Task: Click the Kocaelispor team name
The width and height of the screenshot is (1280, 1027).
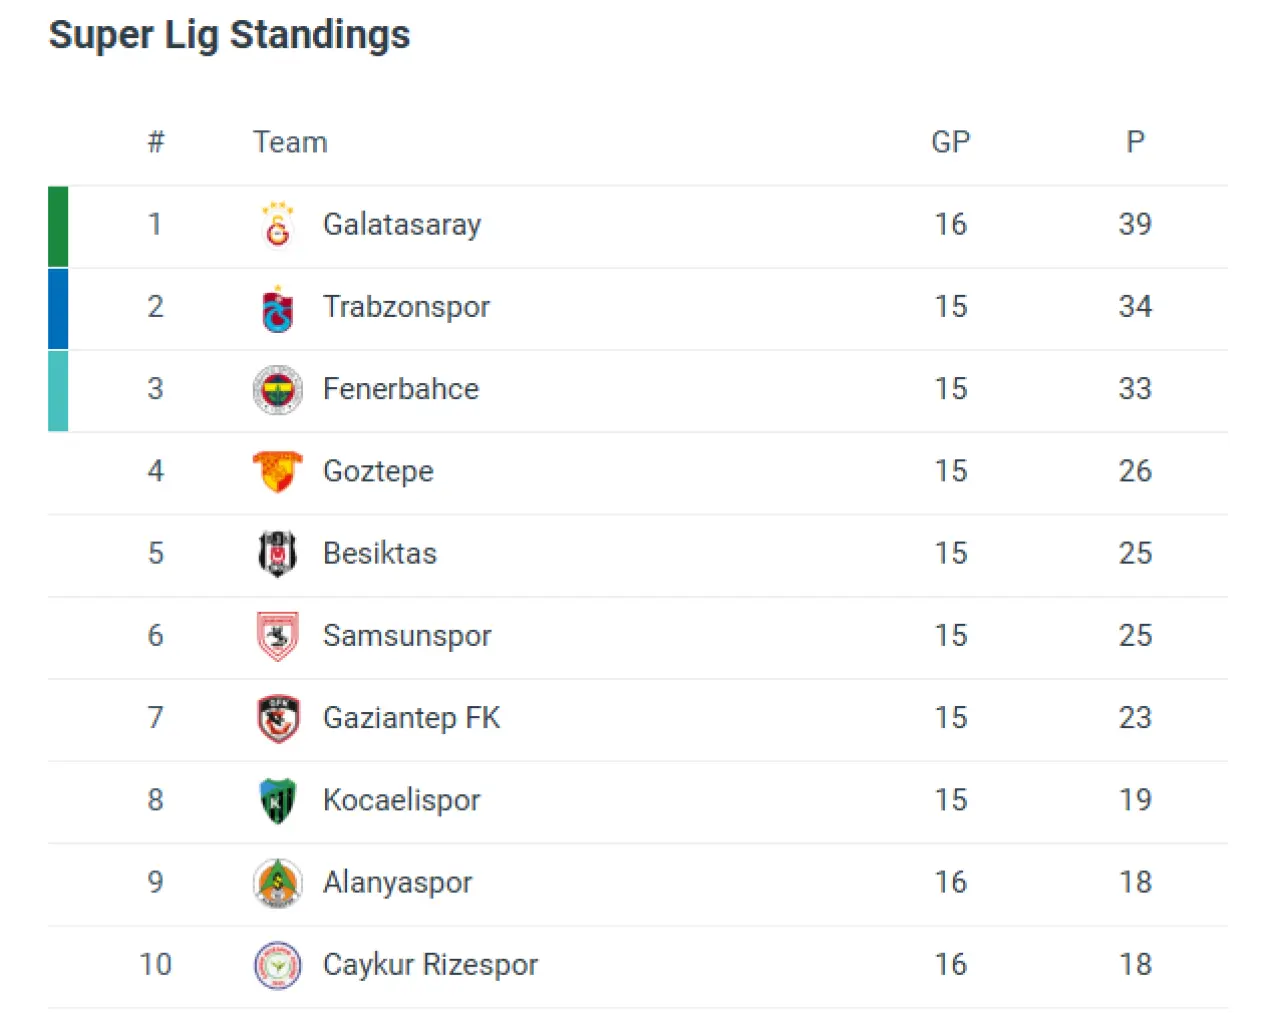Action: [x=401, y=800]
